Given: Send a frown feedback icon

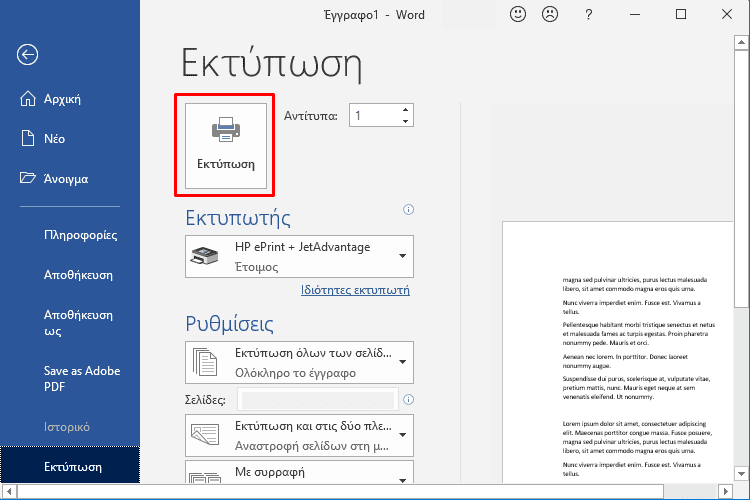Looking at the screenshot, I should pos(550,14).
